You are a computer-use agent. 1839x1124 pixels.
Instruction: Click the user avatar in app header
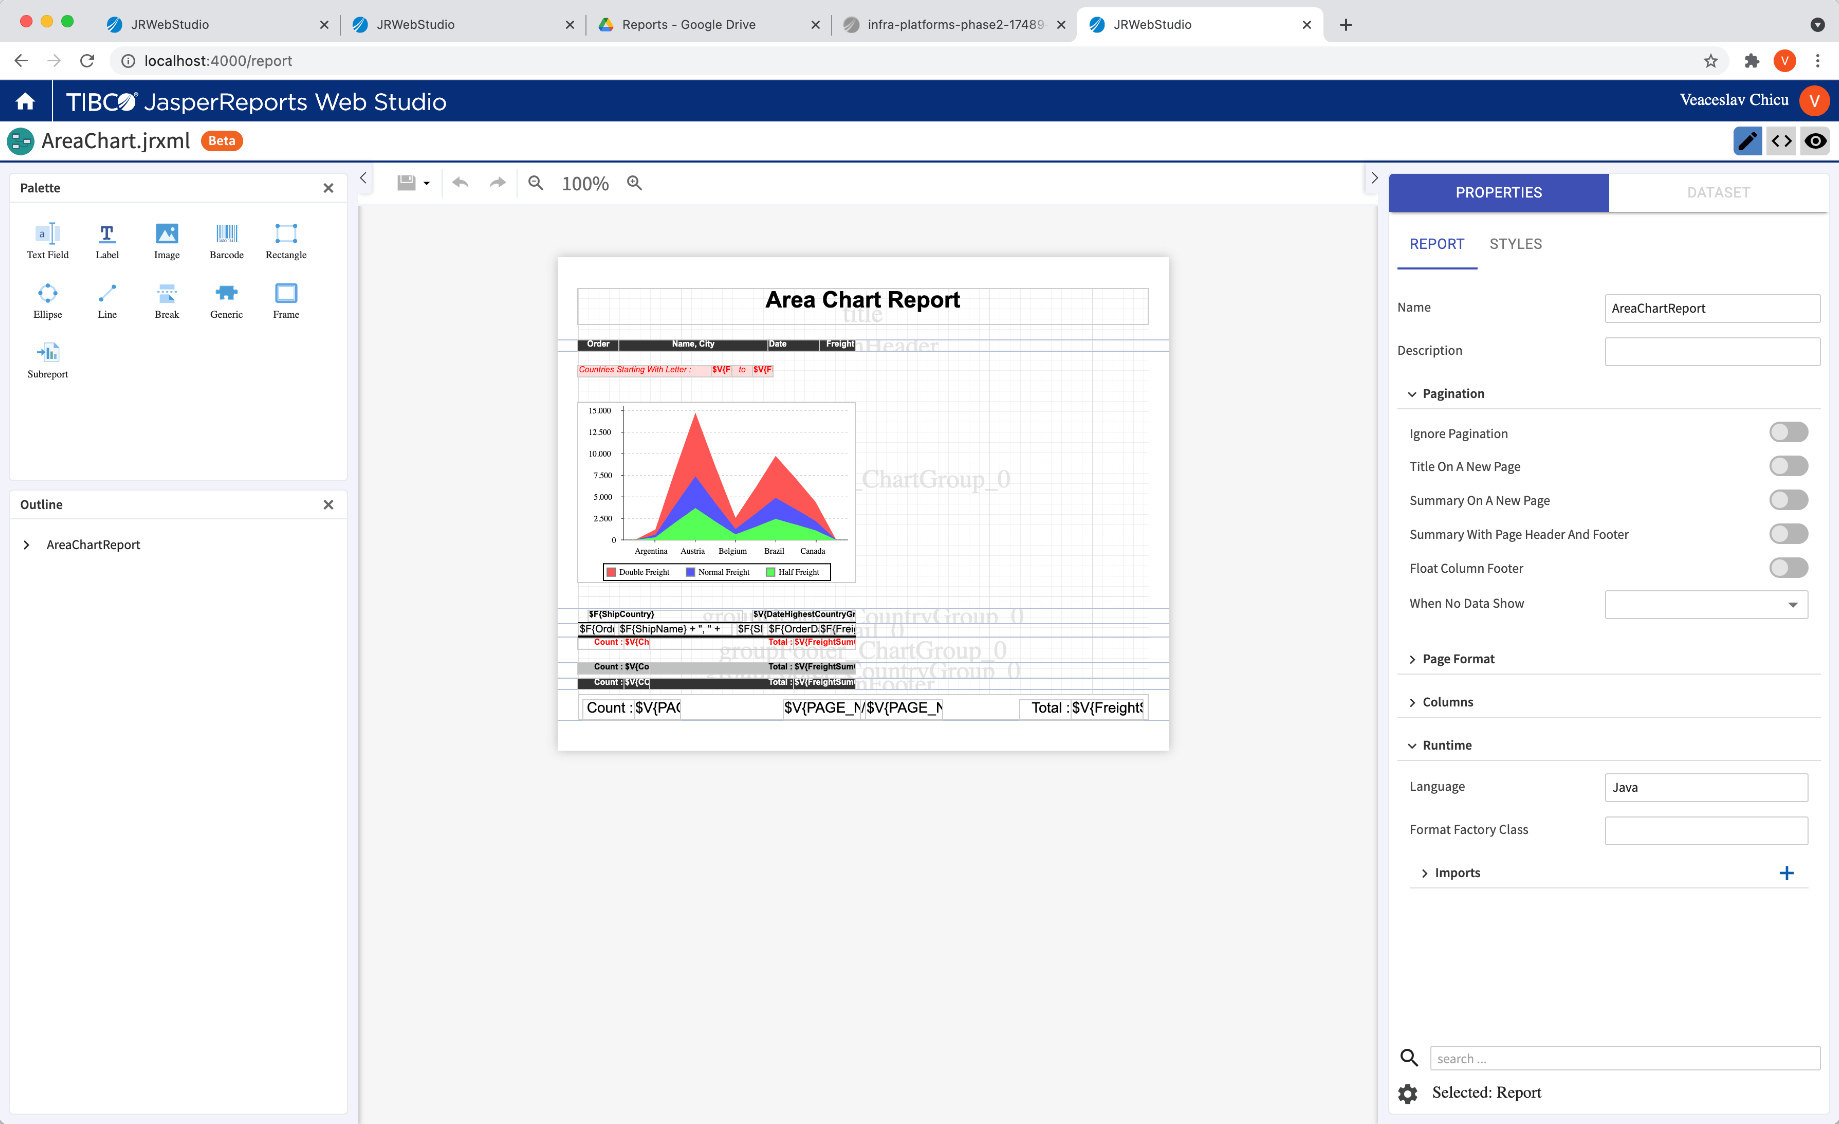pos(1814,100)
